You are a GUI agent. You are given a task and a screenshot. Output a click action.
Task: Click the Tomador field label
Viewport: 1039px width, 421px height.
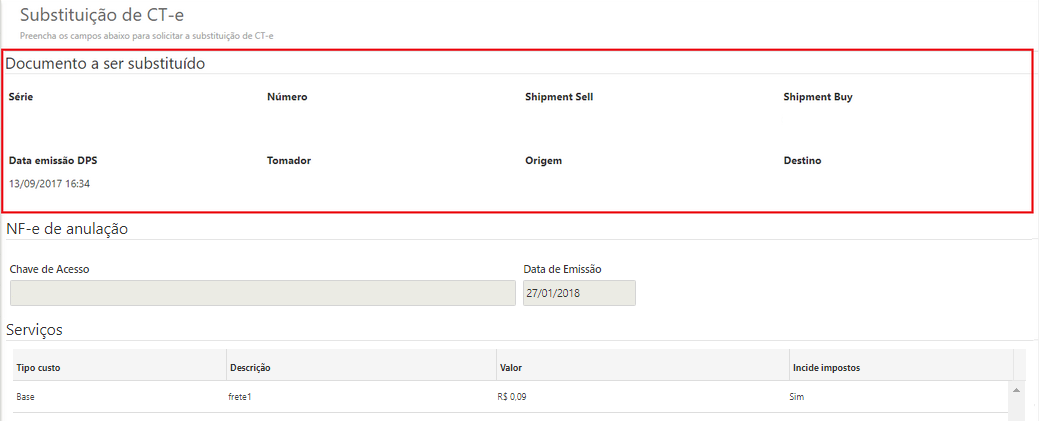click(x=290, y=160)
